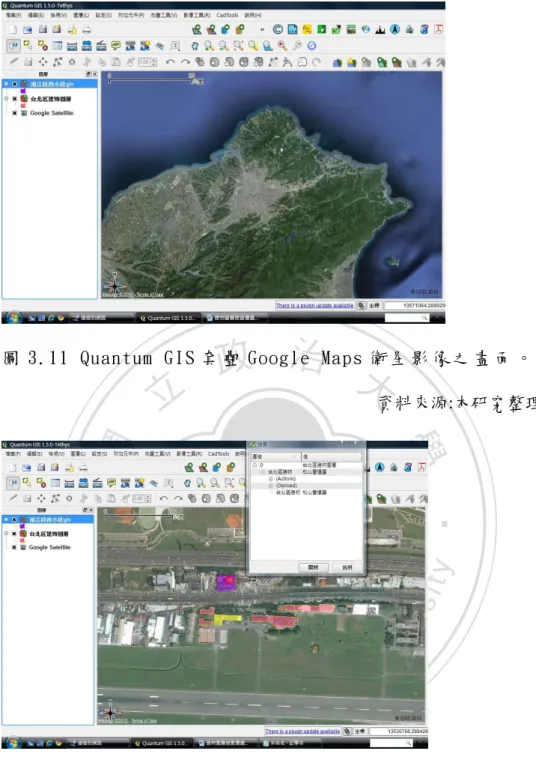Click Quantum GIS taskbar button below coastline window

point(167,318)
